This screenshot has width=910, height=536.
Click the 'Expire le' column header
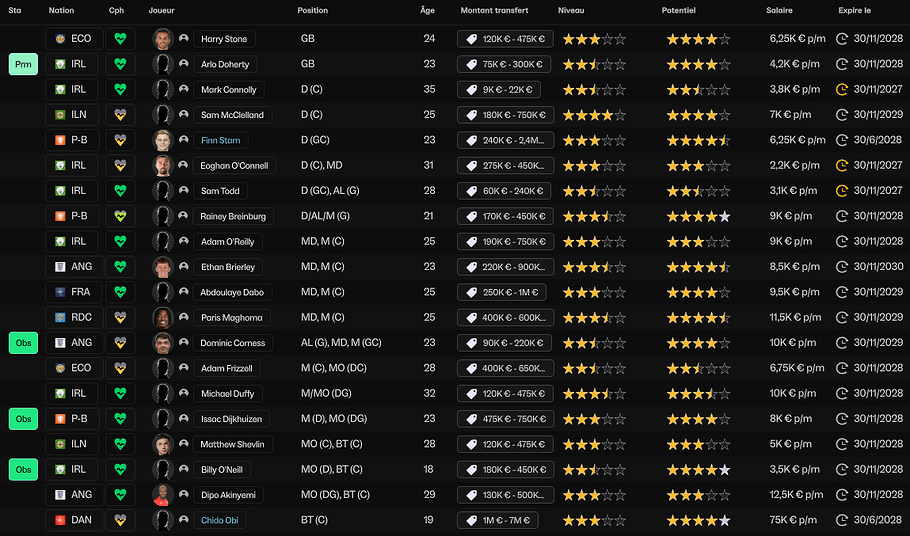(x=854, y=11)
